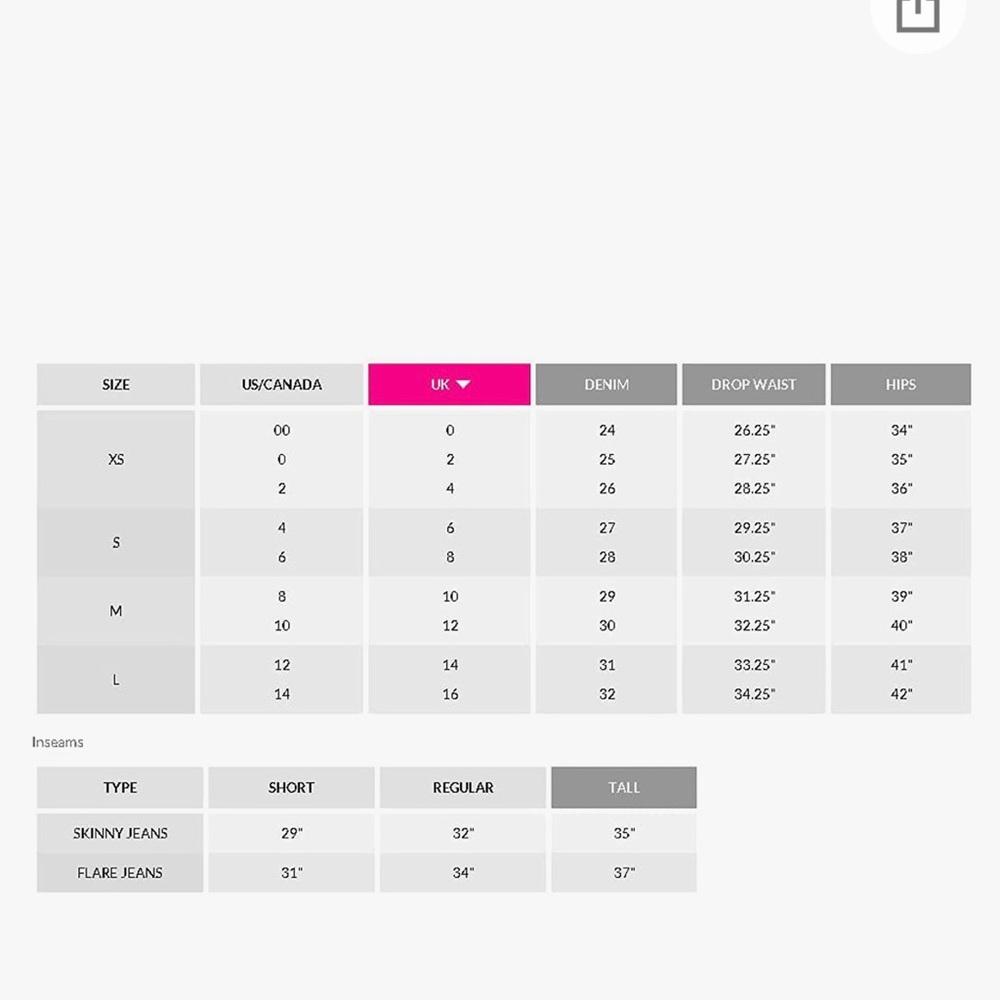Image resolution: width=1000 pixels, height=1000 pixels.
Task: Click the TYPE inseam header
Action: pyautogui.click(x=120, y=787)
